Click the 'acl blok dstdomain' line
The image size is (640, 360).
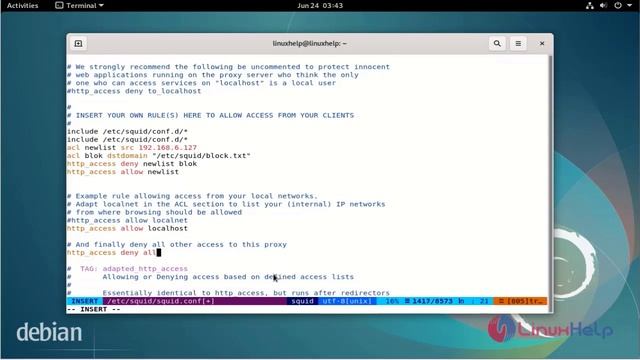pyautogui.click(x=159, y=156)
